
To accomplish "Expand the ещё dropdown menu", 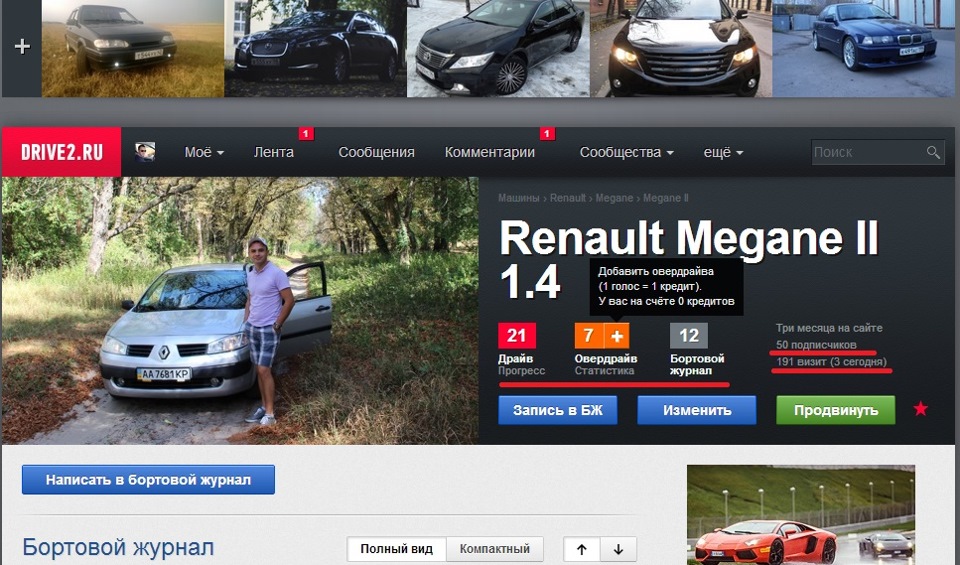I will [723, 152].
